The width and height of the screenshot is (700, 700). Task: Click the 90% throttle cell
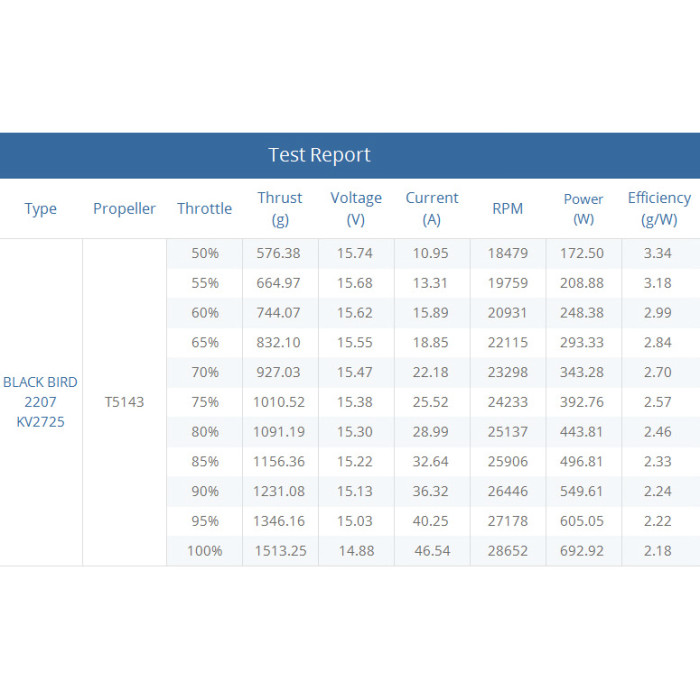(x=205, y=492)
